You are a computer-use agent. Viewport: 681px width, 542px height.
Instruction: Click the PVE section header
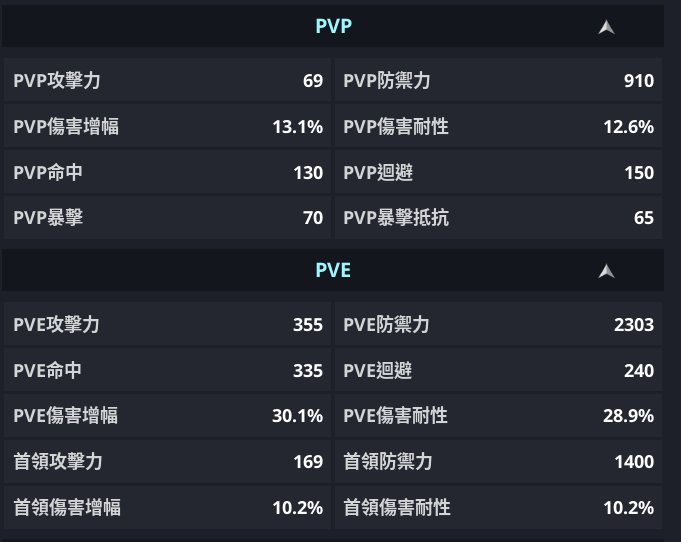click(x=333, y=271)
